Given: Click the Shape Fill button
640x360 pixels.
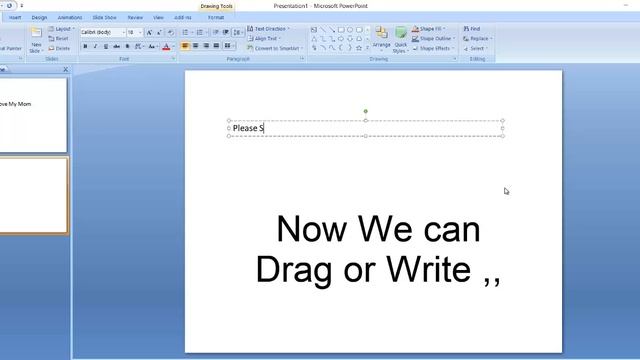Looking at the screenshot, I should coord(428,29).
